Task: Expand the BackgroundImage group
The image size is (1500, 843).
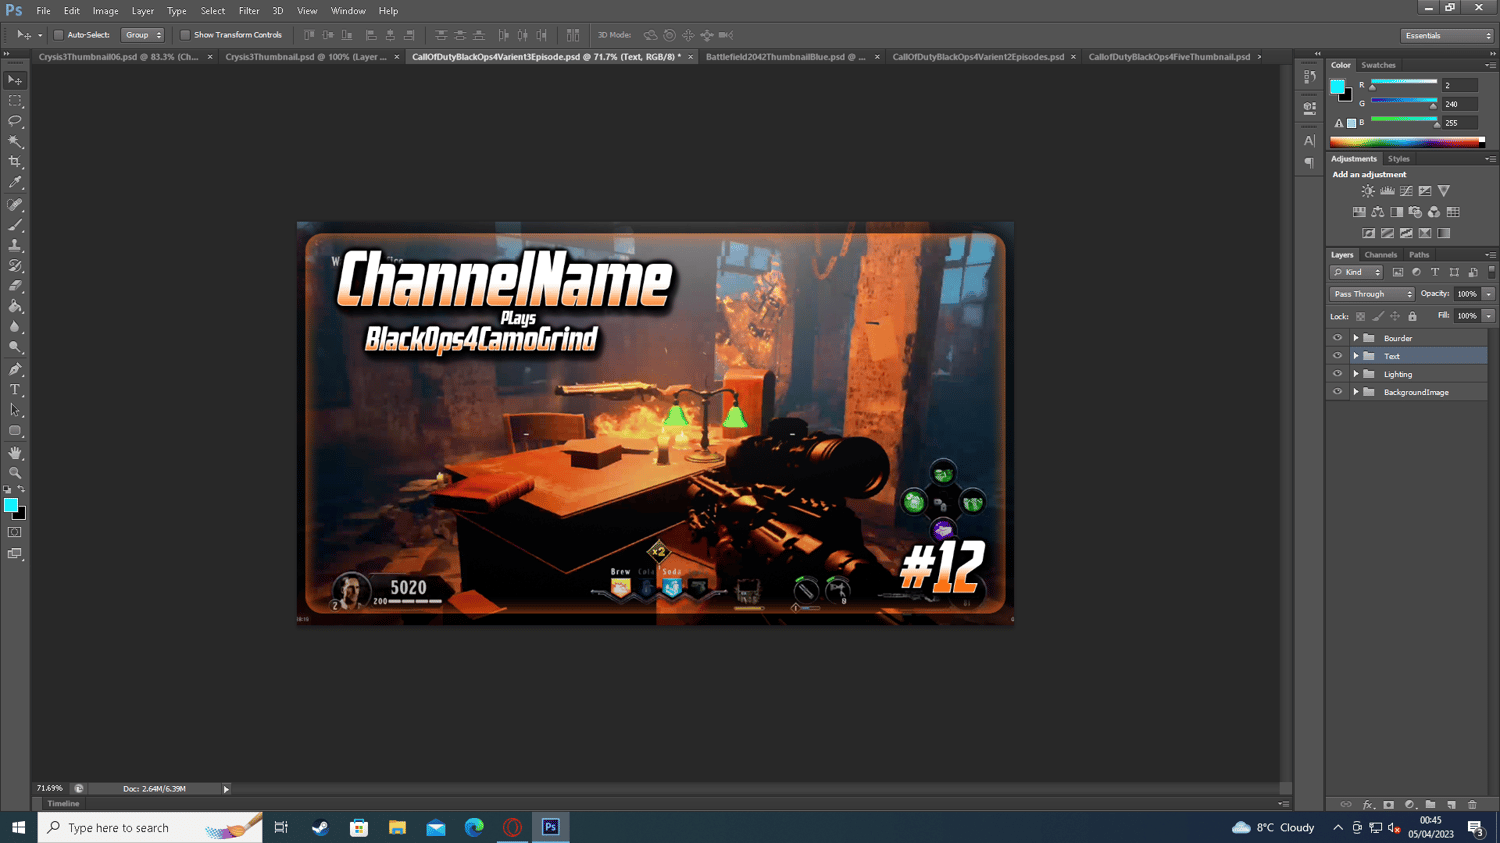Action: coord(1356,392)
